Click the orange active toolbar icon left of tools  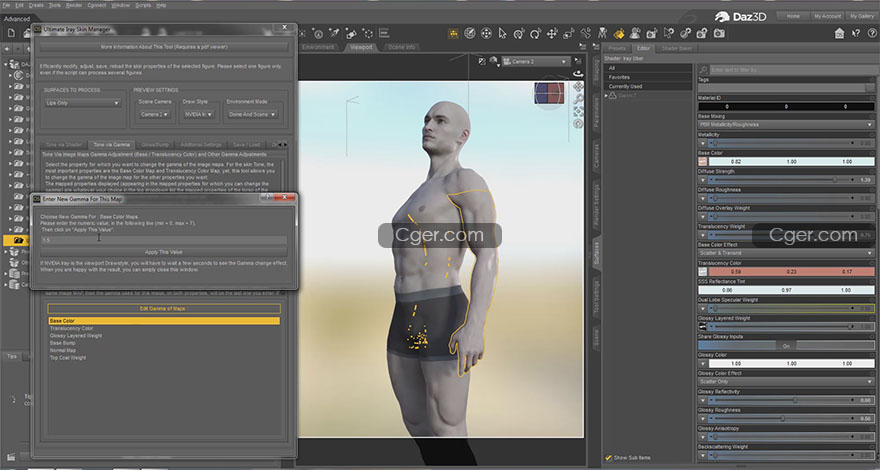click(x=453, y=34)
